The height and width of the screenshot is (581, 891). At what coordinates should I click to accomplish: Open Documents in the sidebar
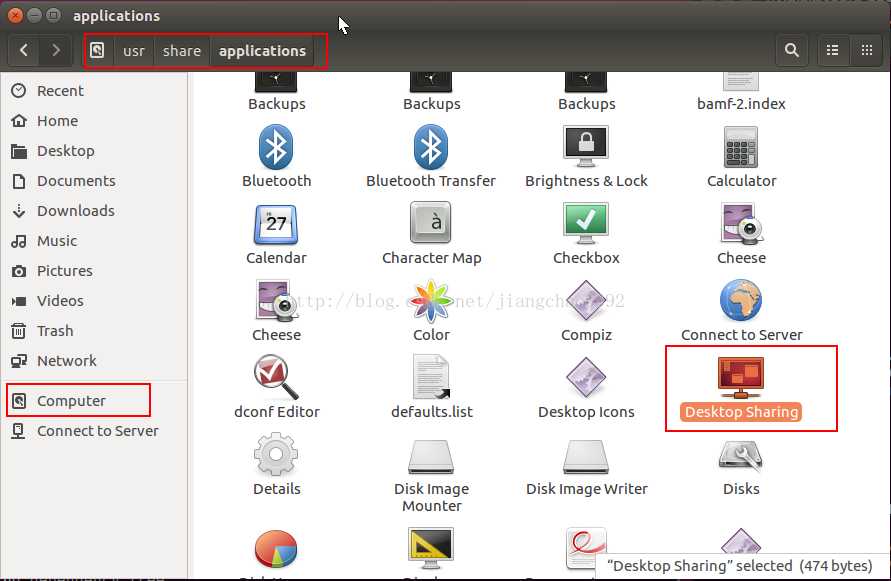click(x=94, y=181)
